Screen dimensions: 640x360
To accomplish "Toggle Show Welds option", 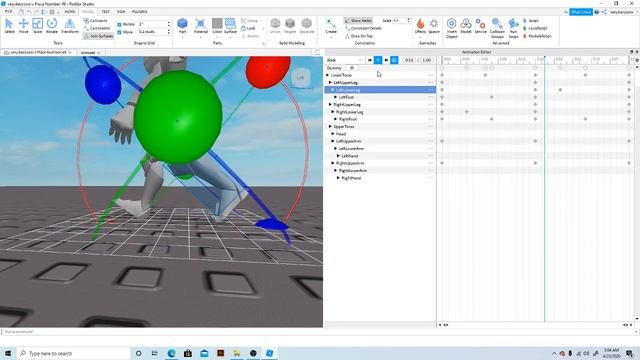I will 358,20.
